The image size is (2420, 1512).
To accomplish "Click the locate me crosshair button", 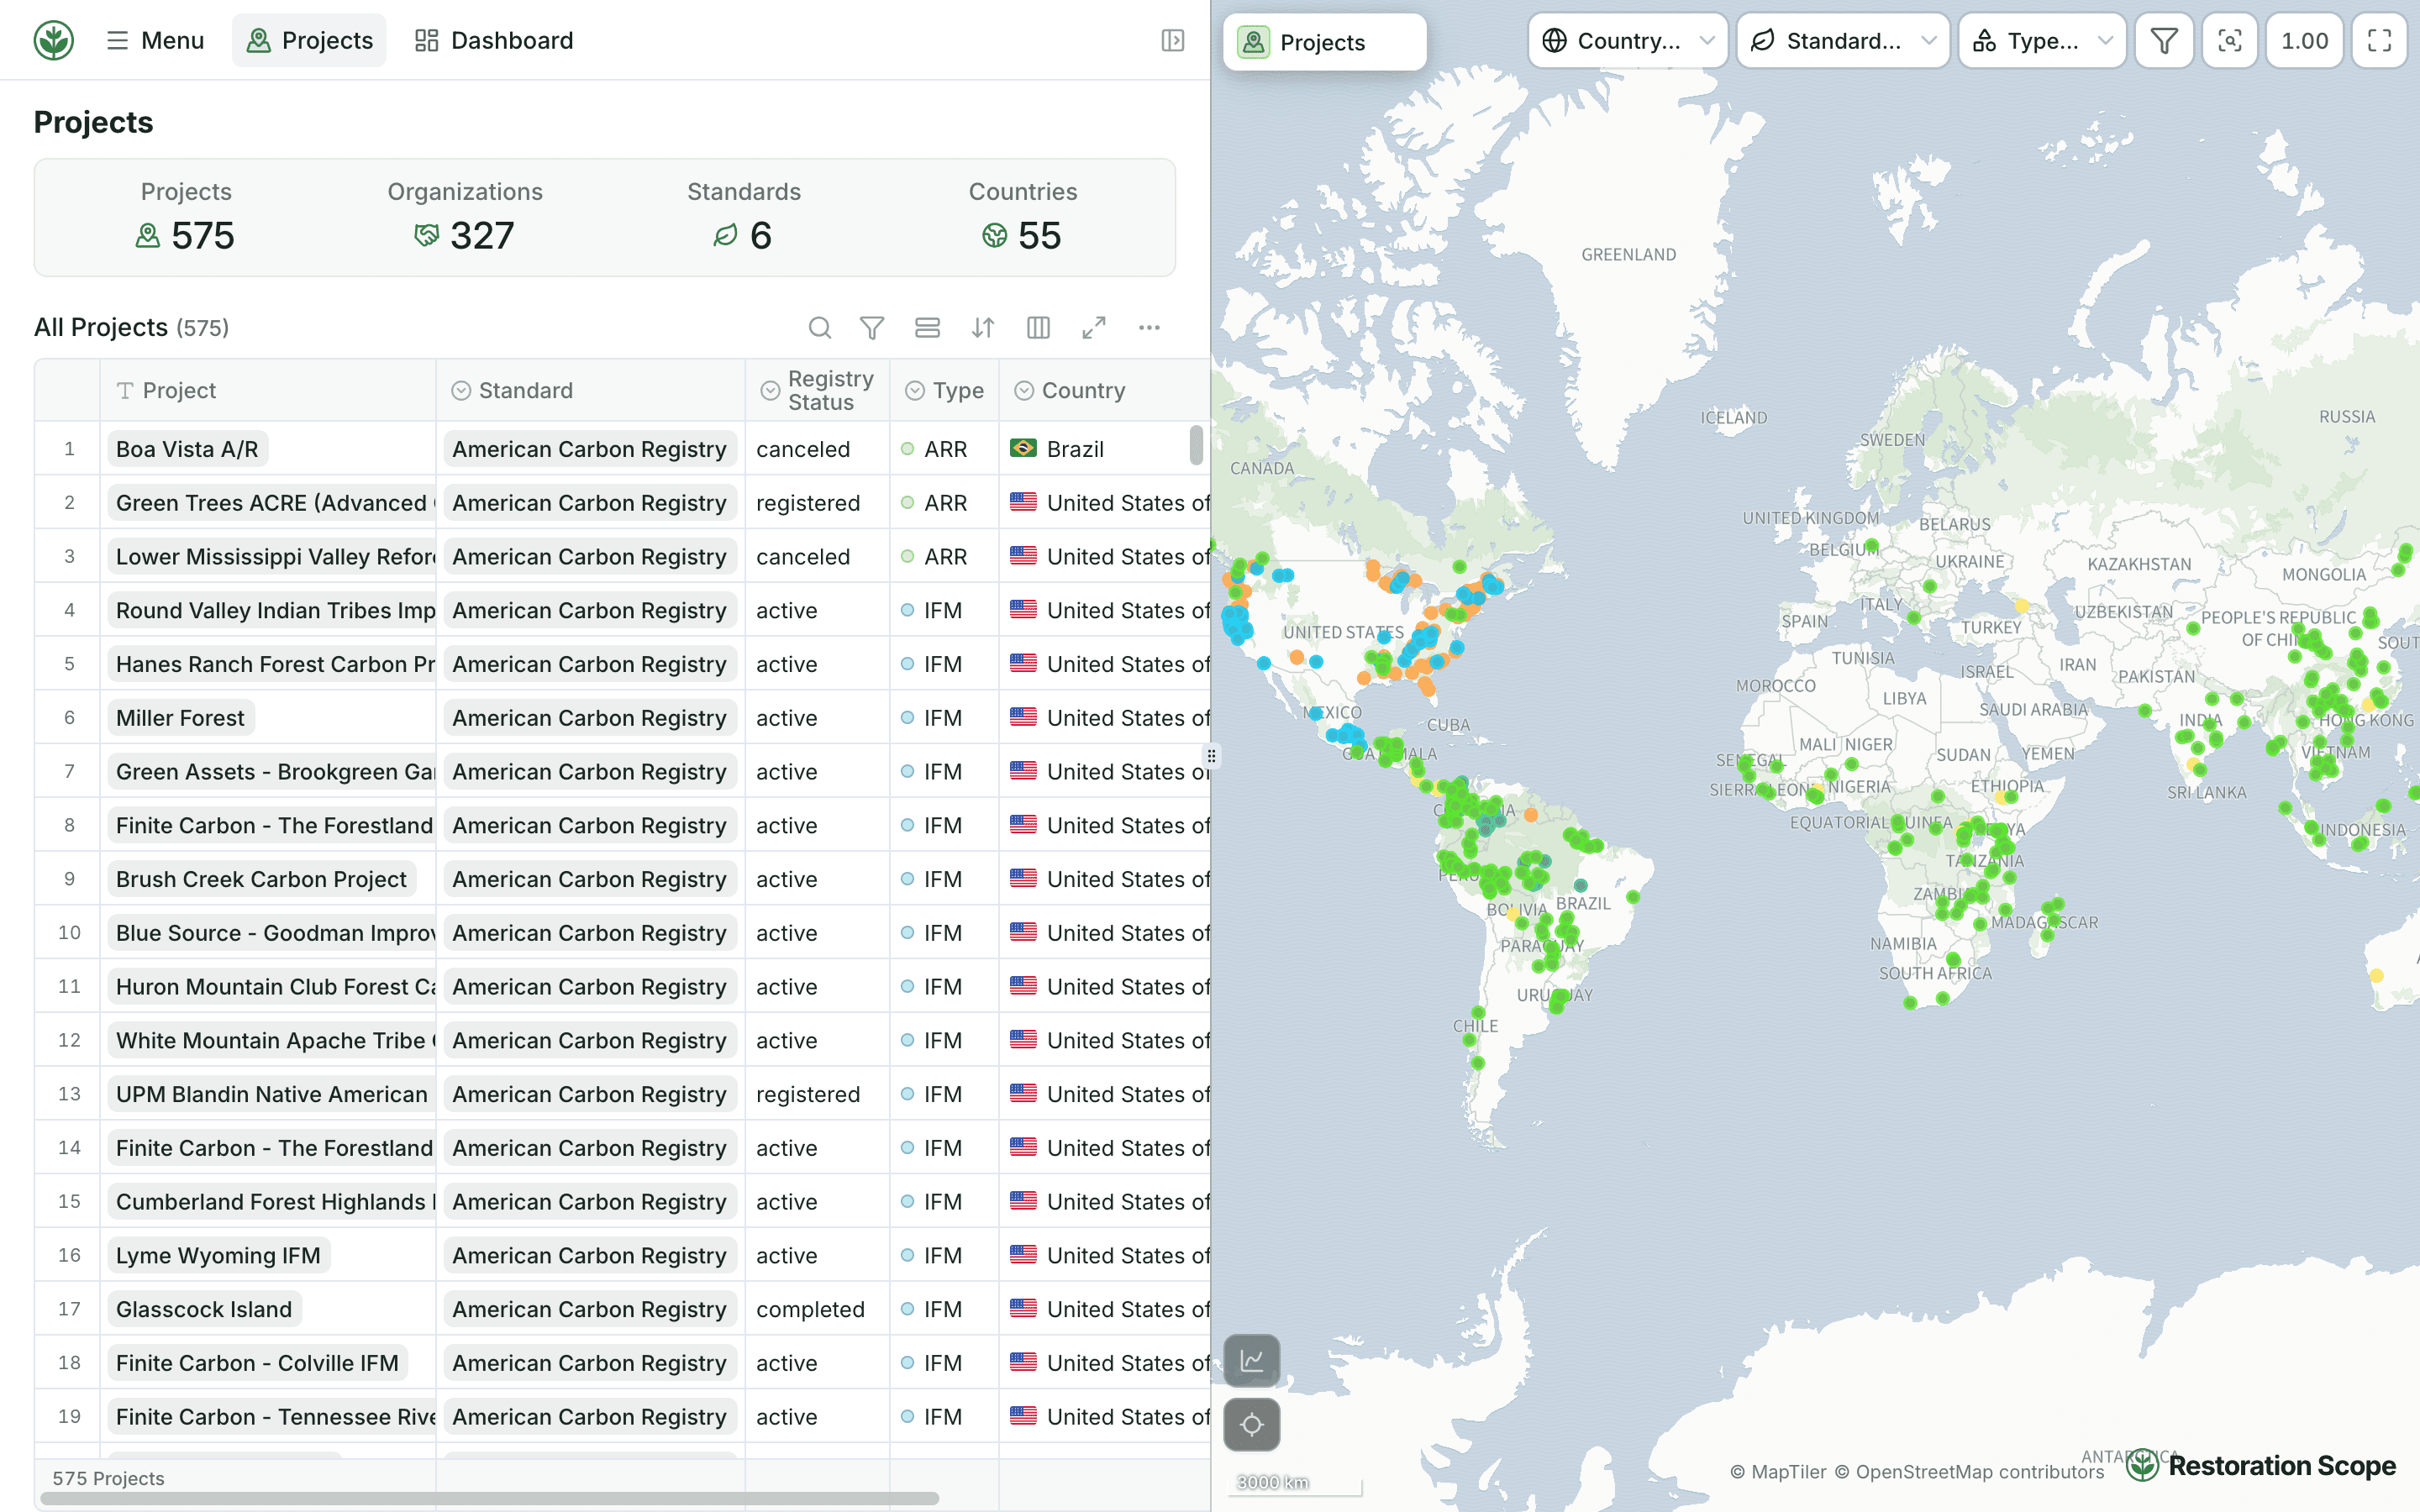I will [1252, 1424].
